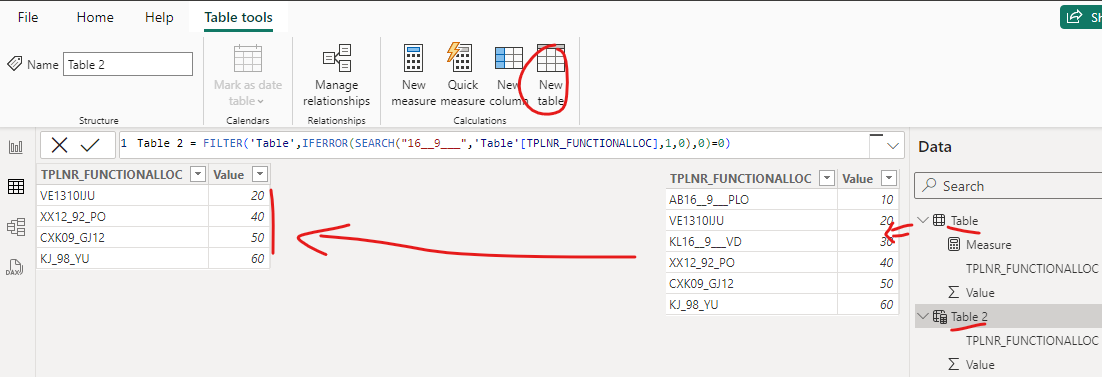Select TPLNR_FUNCTIONALLOC field under Table

pos(1032,268)
